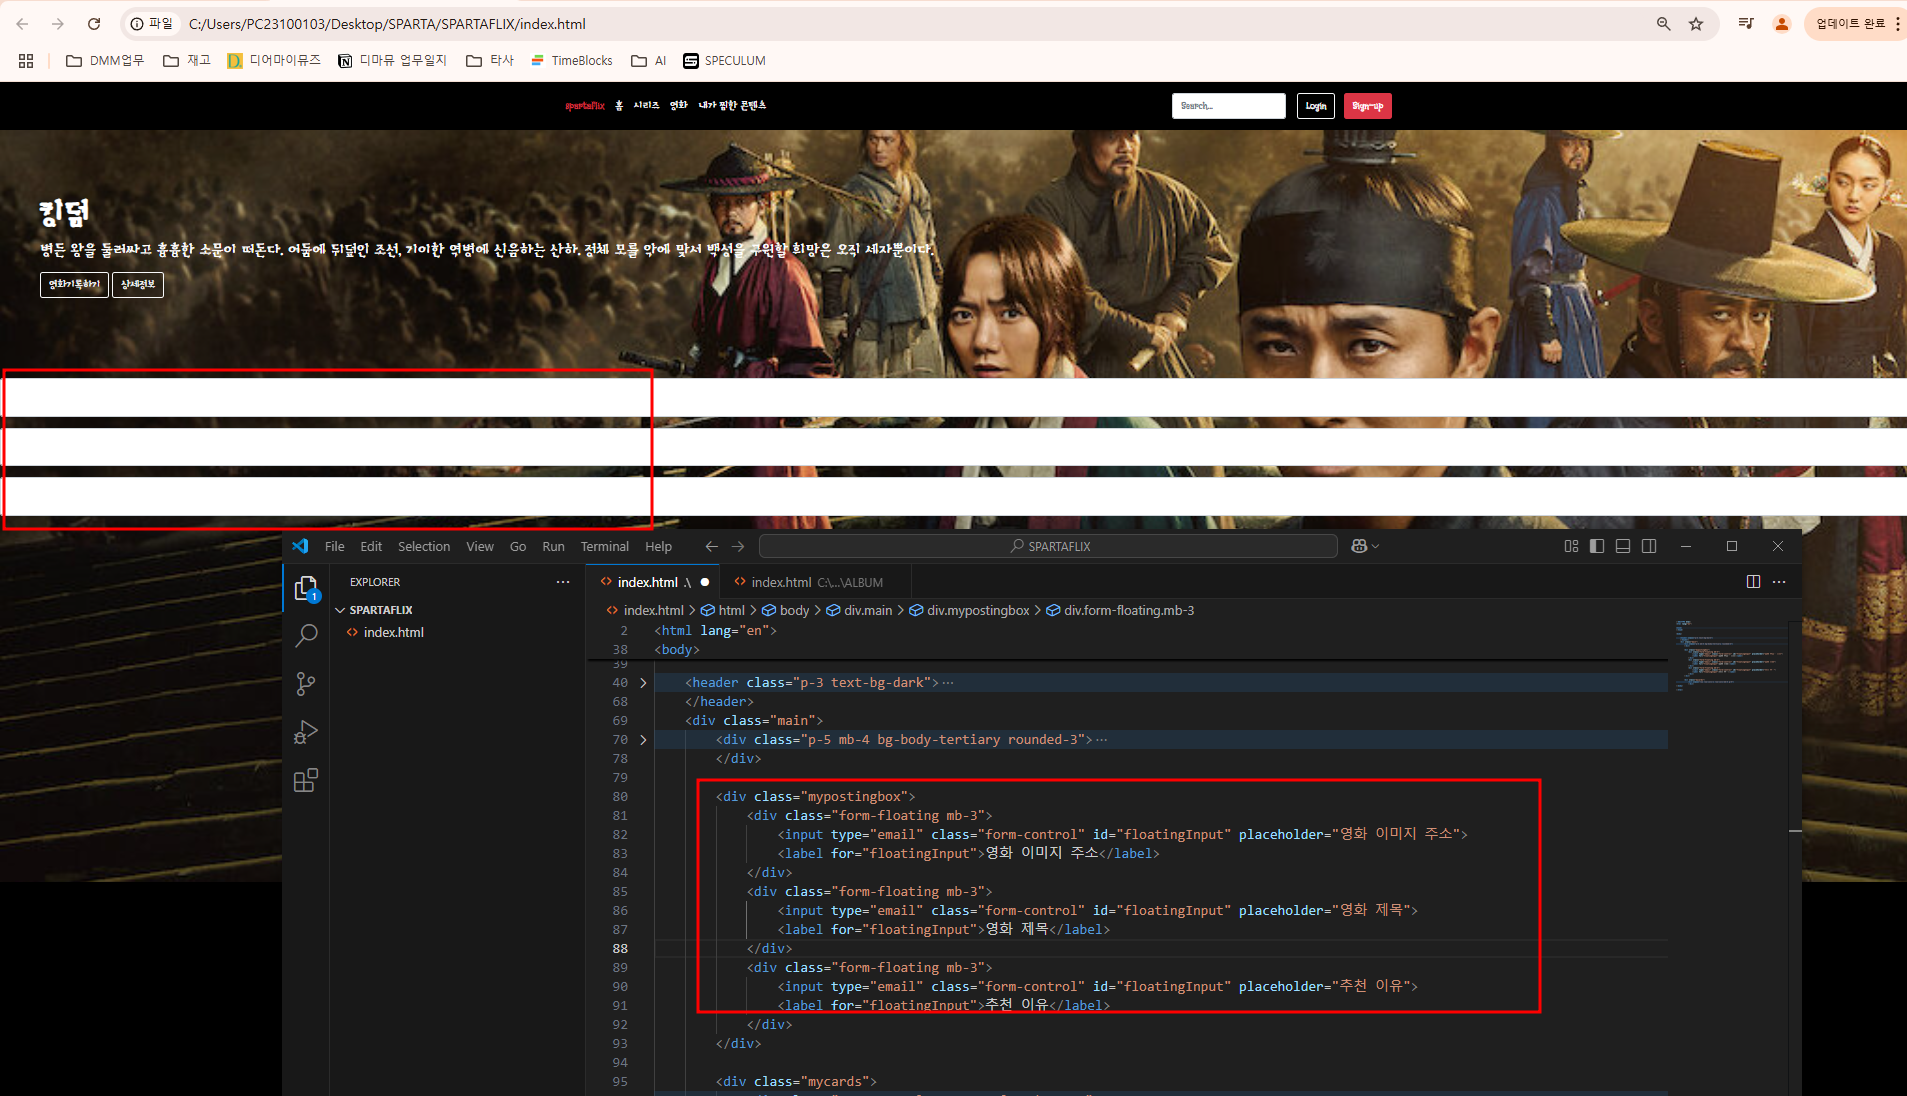Switch to the index.html ALBUM editor tab

coord(816,582)
